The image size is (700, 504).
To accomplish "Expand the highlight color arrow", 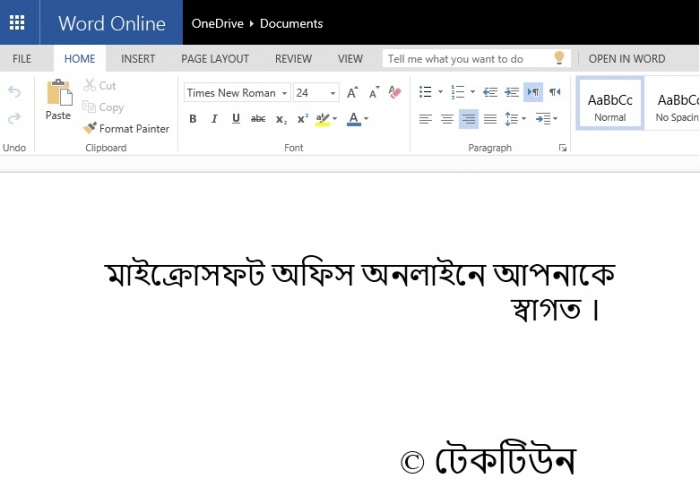I will click(x=335, y=119).
